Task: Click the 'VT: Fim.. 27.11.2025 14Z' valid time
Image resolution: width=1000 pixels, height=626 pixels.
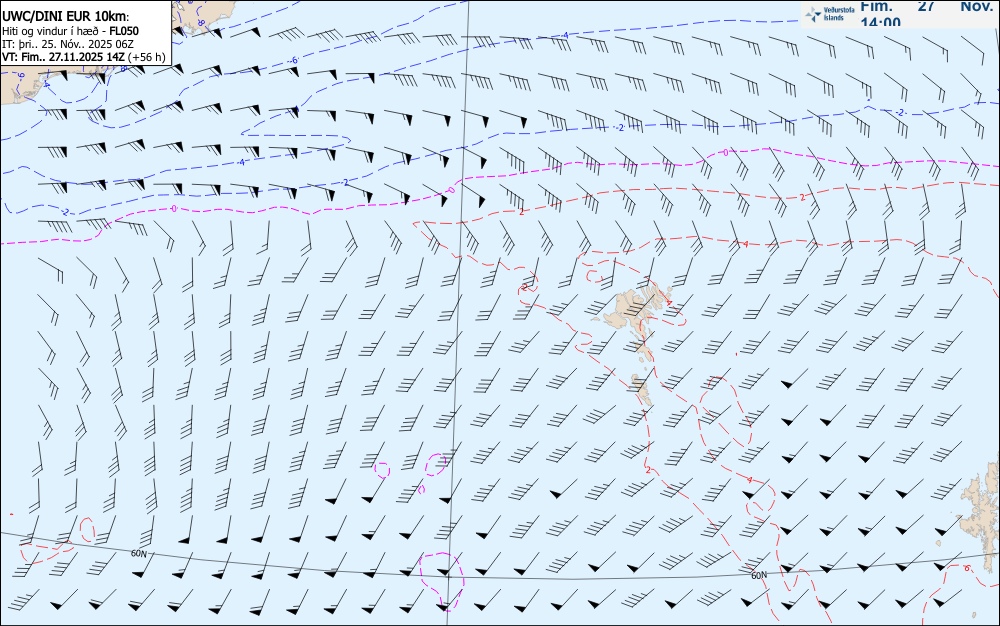Action: [x=64, y=57]
